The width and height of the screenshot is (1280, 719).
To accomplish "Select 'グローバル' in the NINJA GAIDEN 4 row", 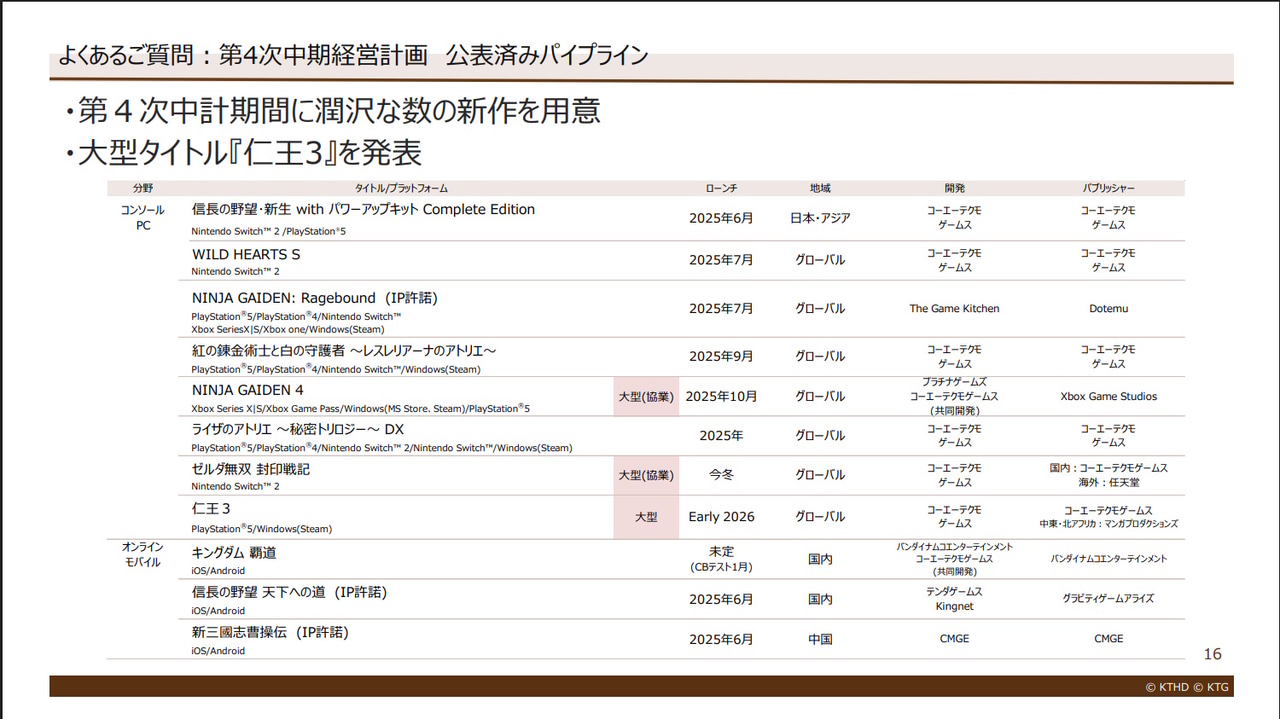I will 820,396.
